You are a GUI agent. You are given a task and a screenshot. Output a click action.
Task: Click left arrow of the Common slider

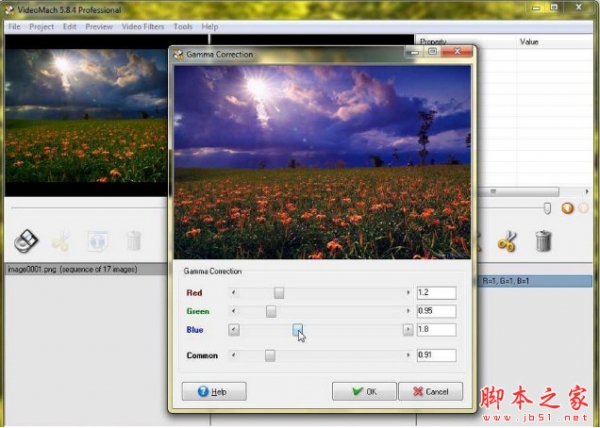pos(234,355)
